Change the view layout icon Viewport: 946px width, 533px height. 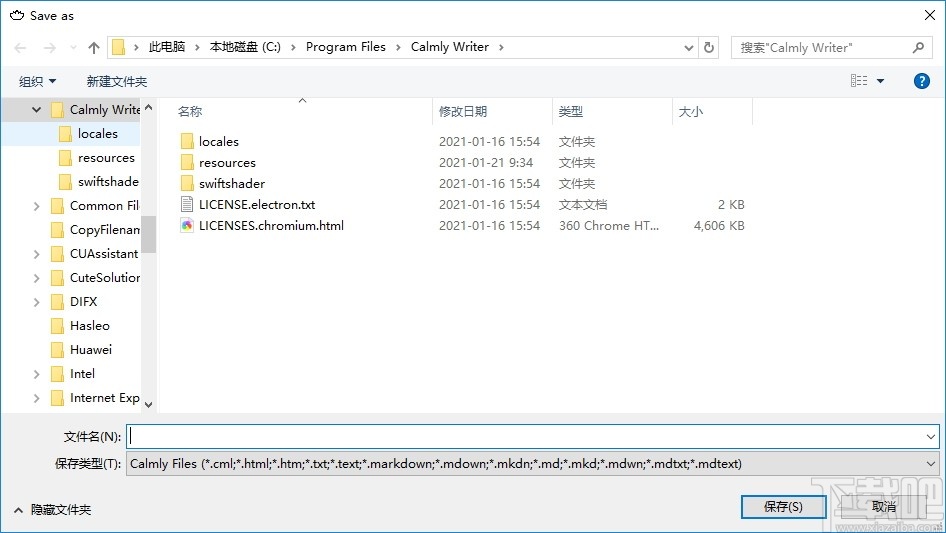[x=859, y=80]
